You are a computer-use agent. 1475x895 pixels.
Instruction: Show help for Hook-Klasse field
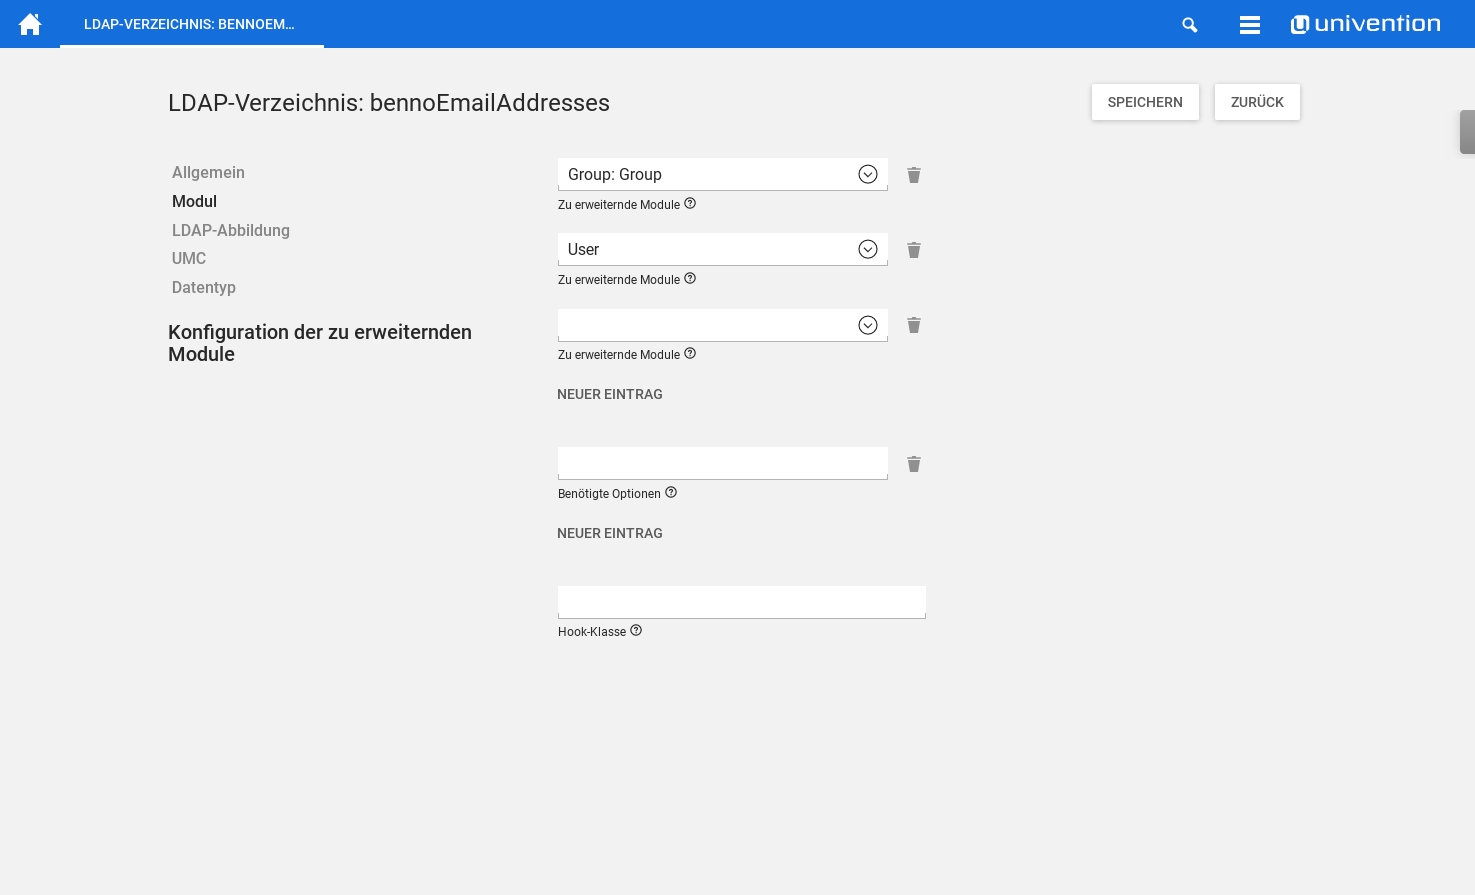636,631
